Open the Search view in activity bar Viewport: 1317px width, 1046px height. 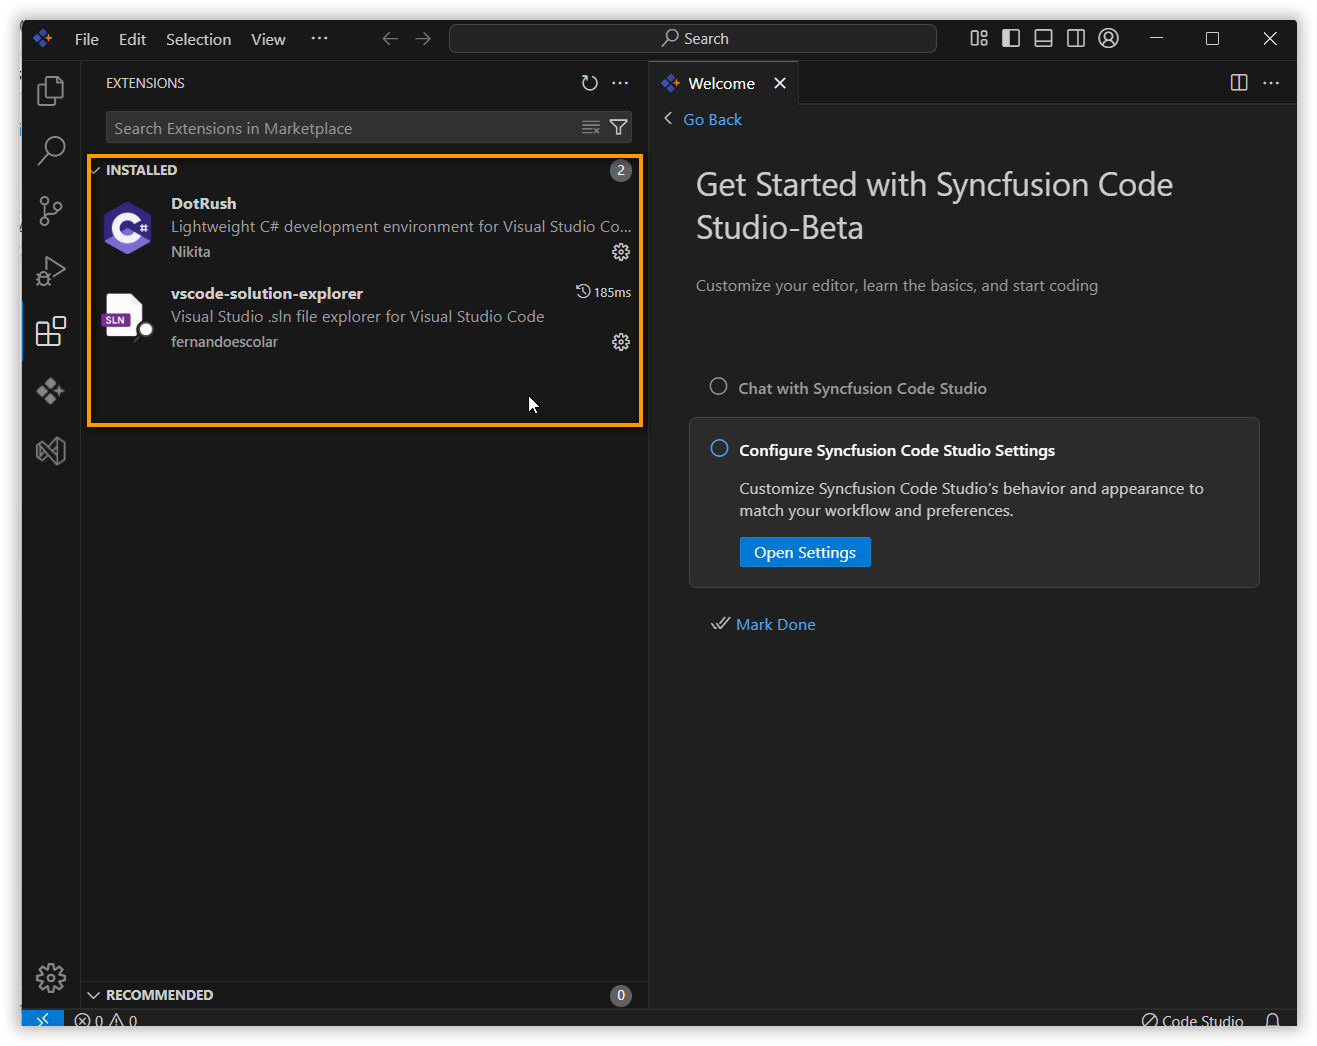tap(50, 151)
